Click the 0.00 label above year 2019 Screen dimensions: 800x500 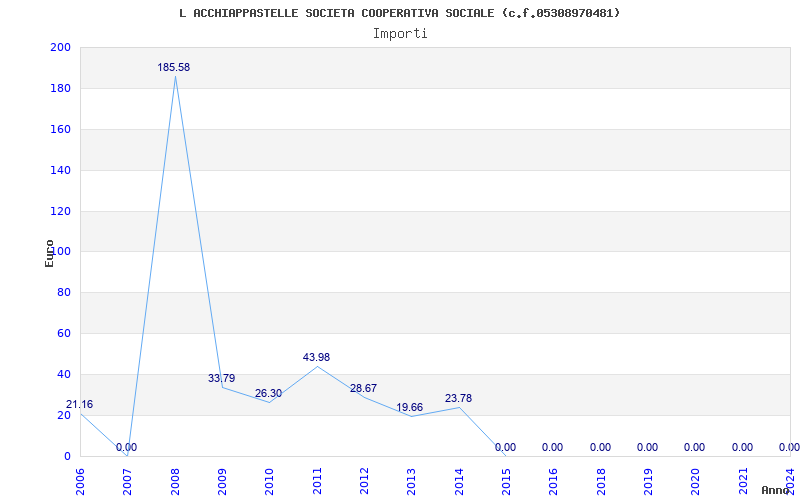point(647,447)
